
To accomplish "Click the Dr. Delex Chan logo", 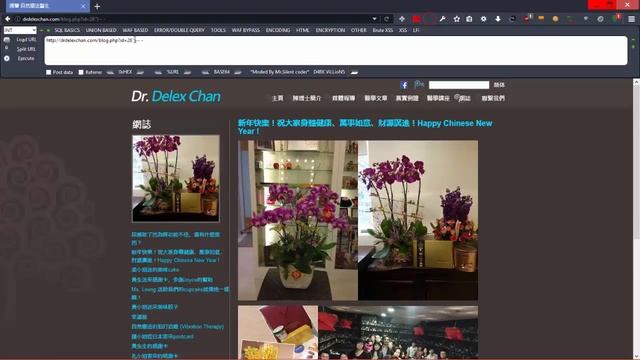I will [x=176, y=96].
